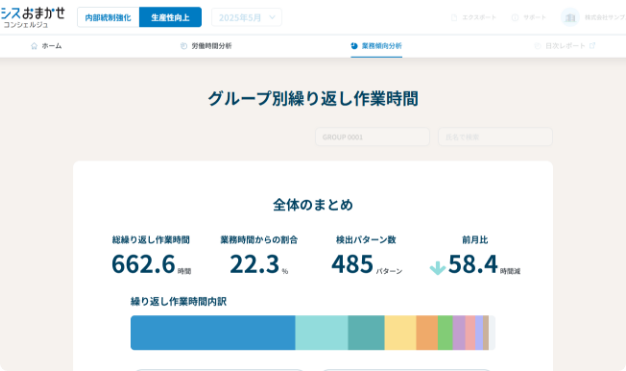Click the 58.4 month-over-month value

click(x=473, y=264)
